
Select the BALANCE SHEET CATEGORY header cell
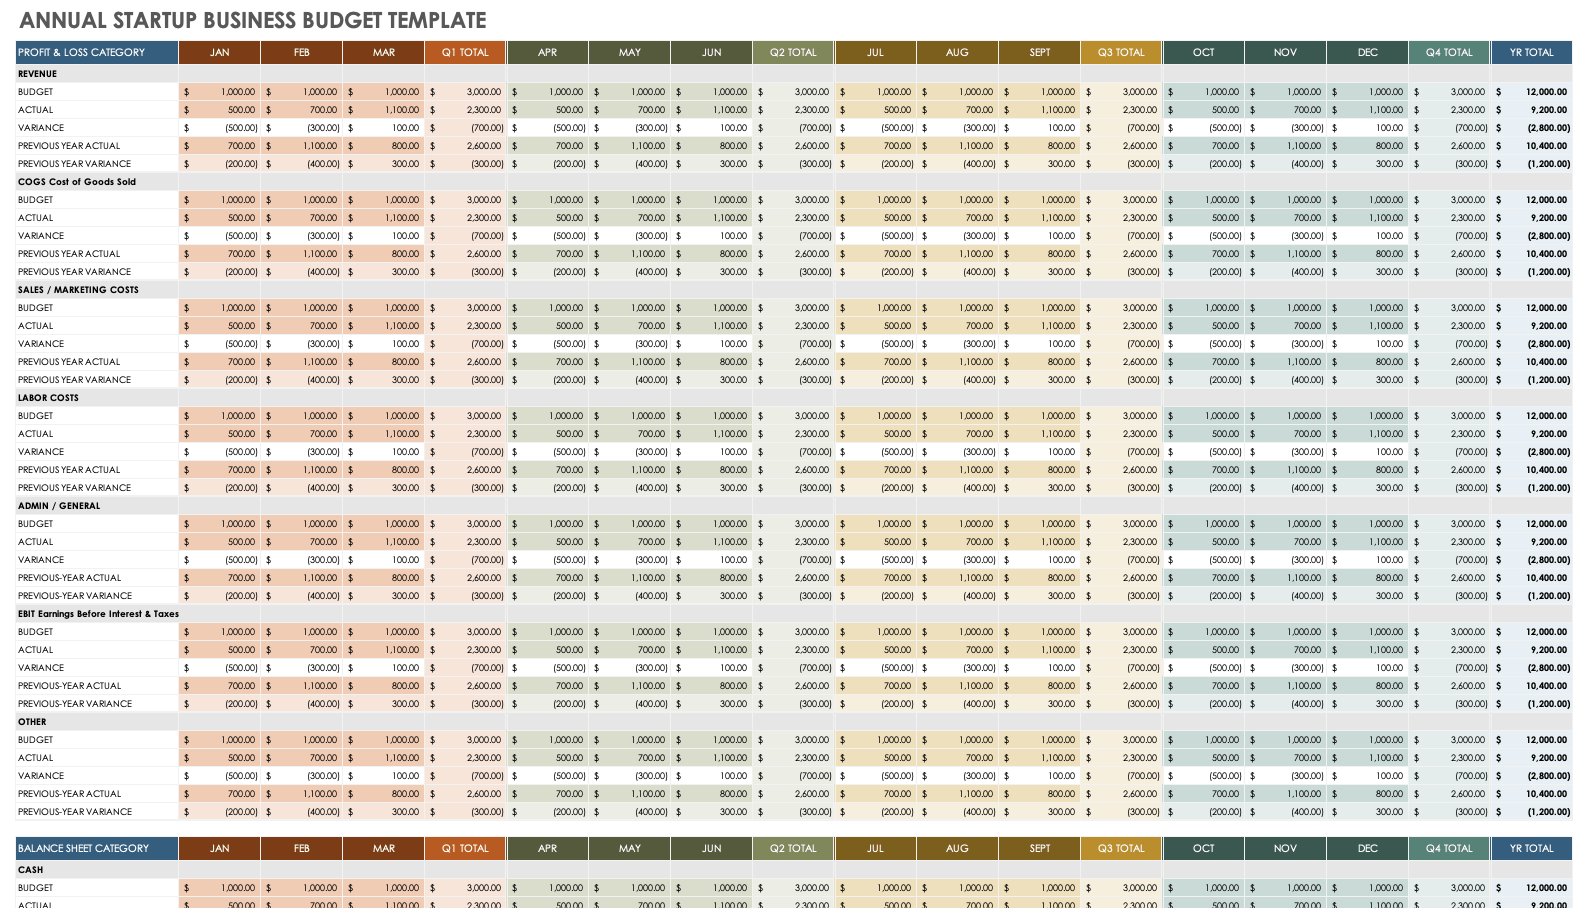tap(97, 848)
